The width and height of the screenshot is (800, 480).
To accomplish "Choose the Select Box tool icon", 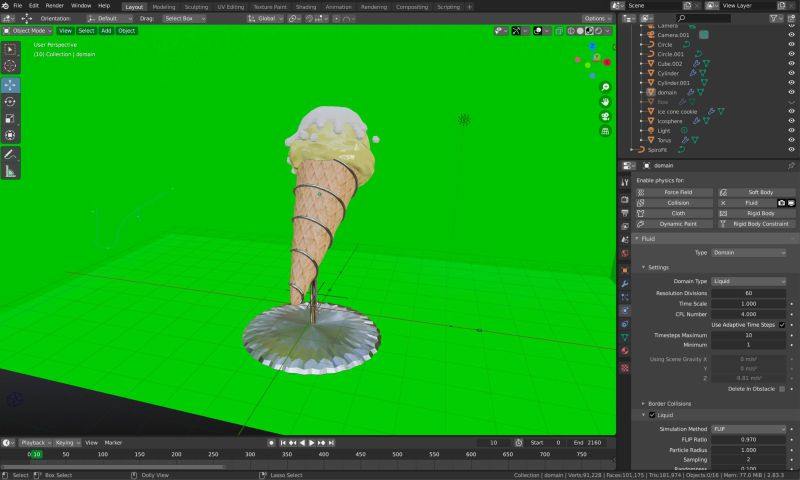I will tap(10, 49).
